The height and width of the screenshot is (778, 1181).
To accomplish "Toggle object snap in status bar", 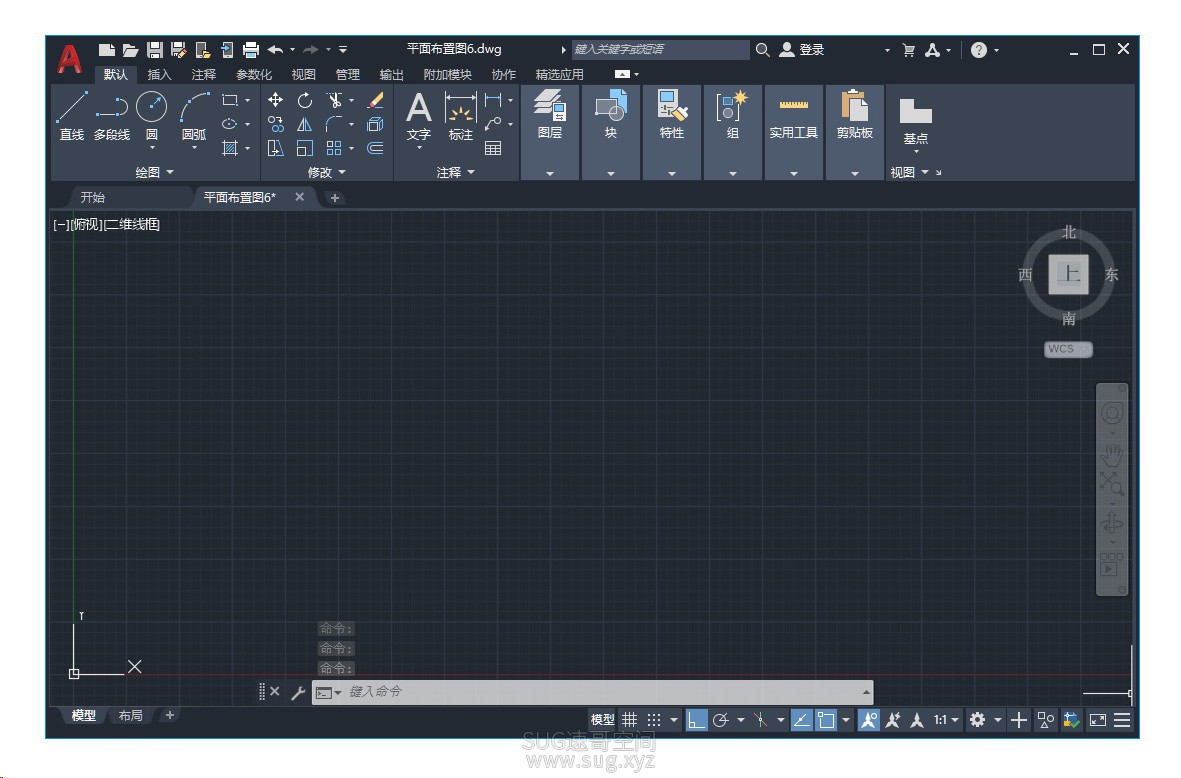I will (826, 720).
